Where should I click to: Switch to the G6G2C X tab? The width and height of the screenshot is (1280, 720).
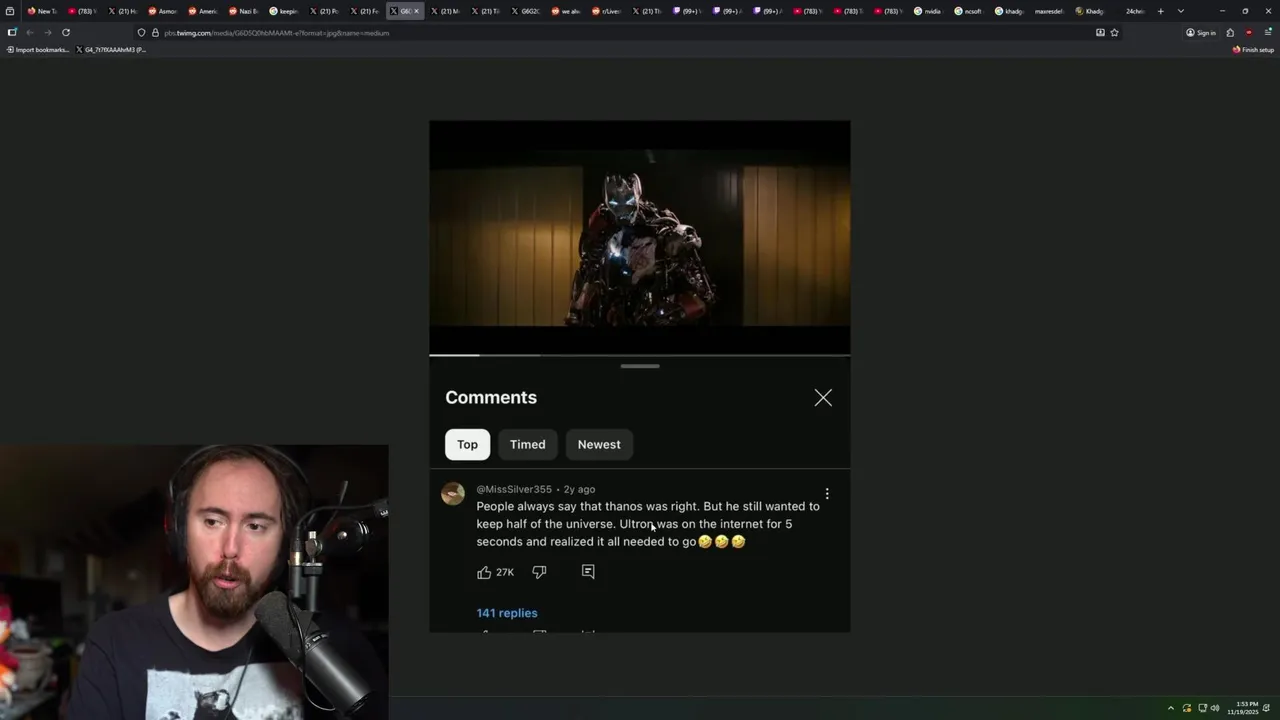(525, 11)
